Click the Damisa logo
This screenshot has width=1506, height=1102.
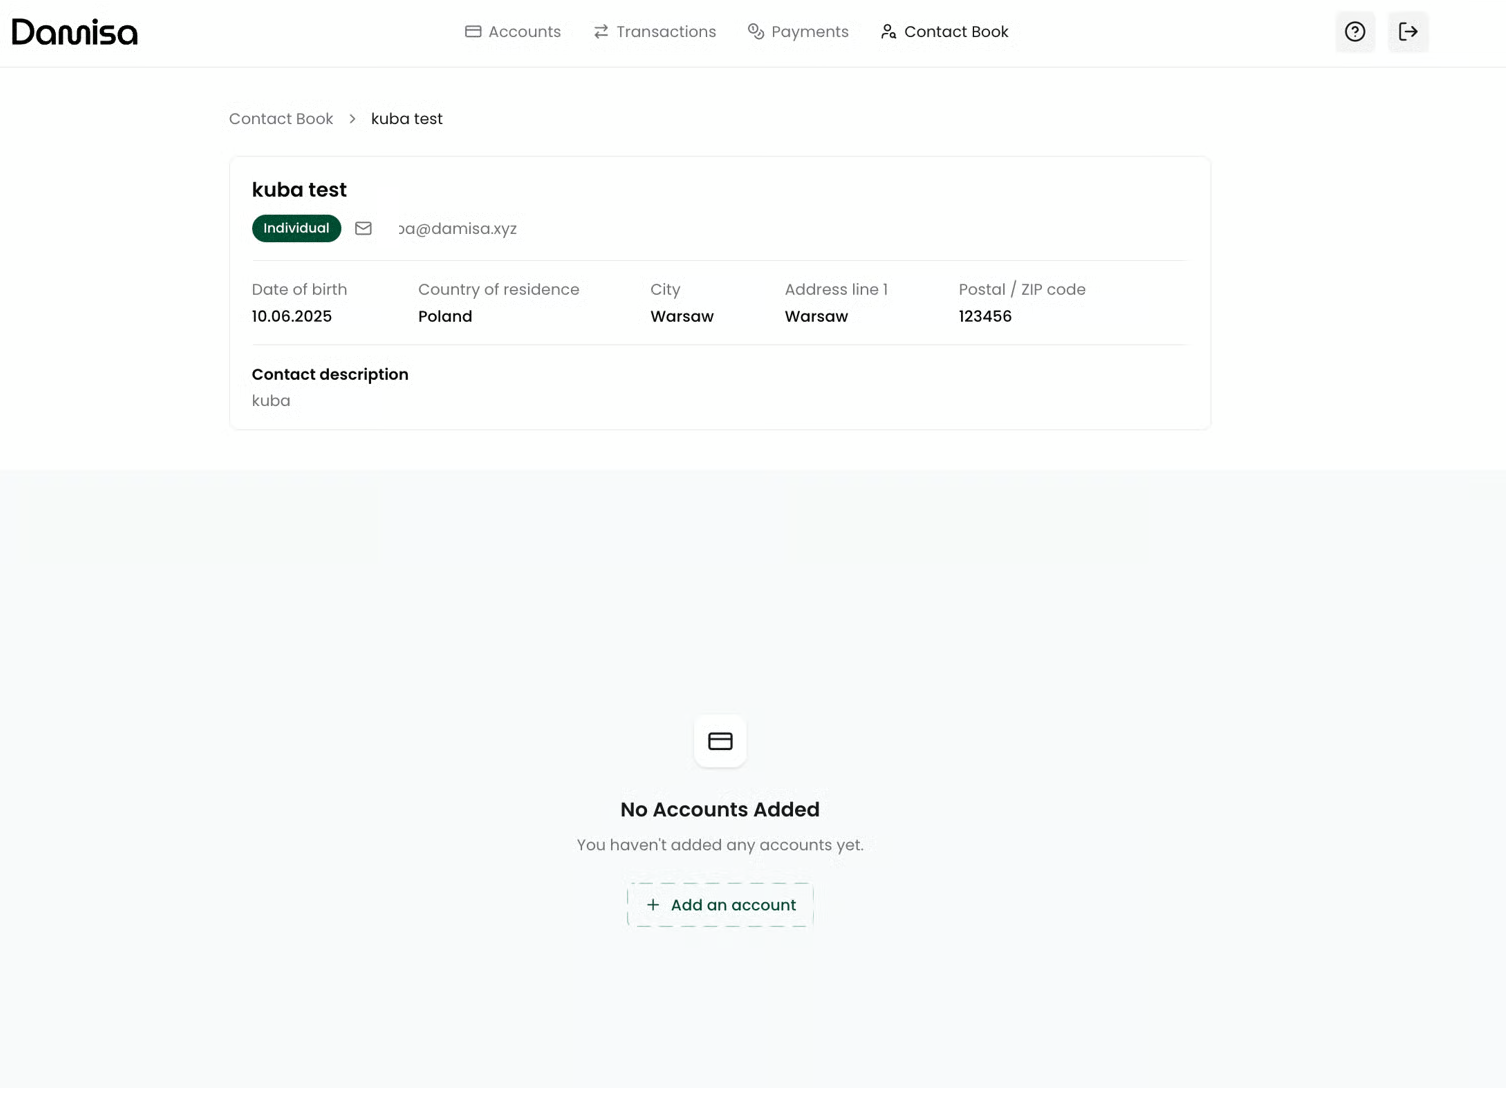point(75,32)
